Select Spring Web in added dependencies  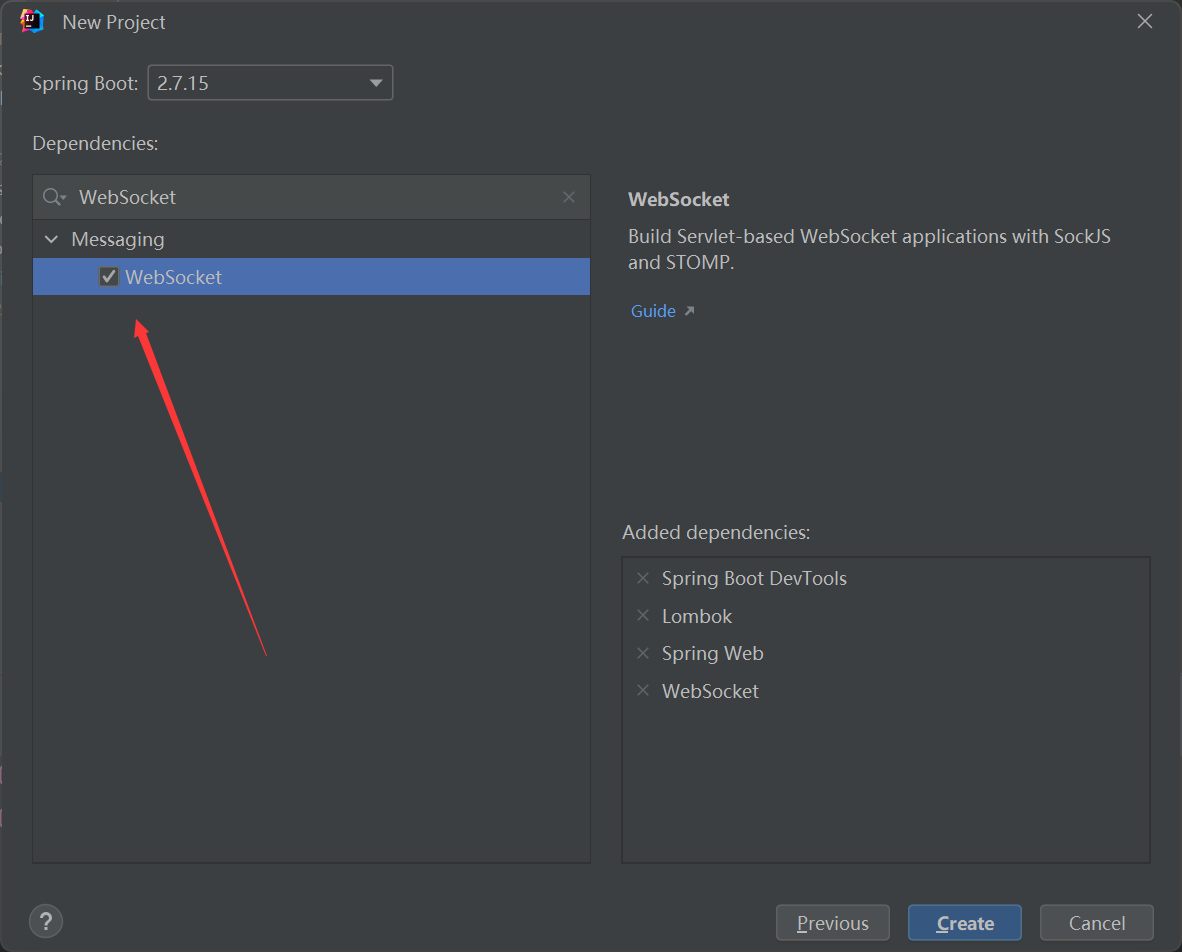pyautogui.click(x=712, y=654)
